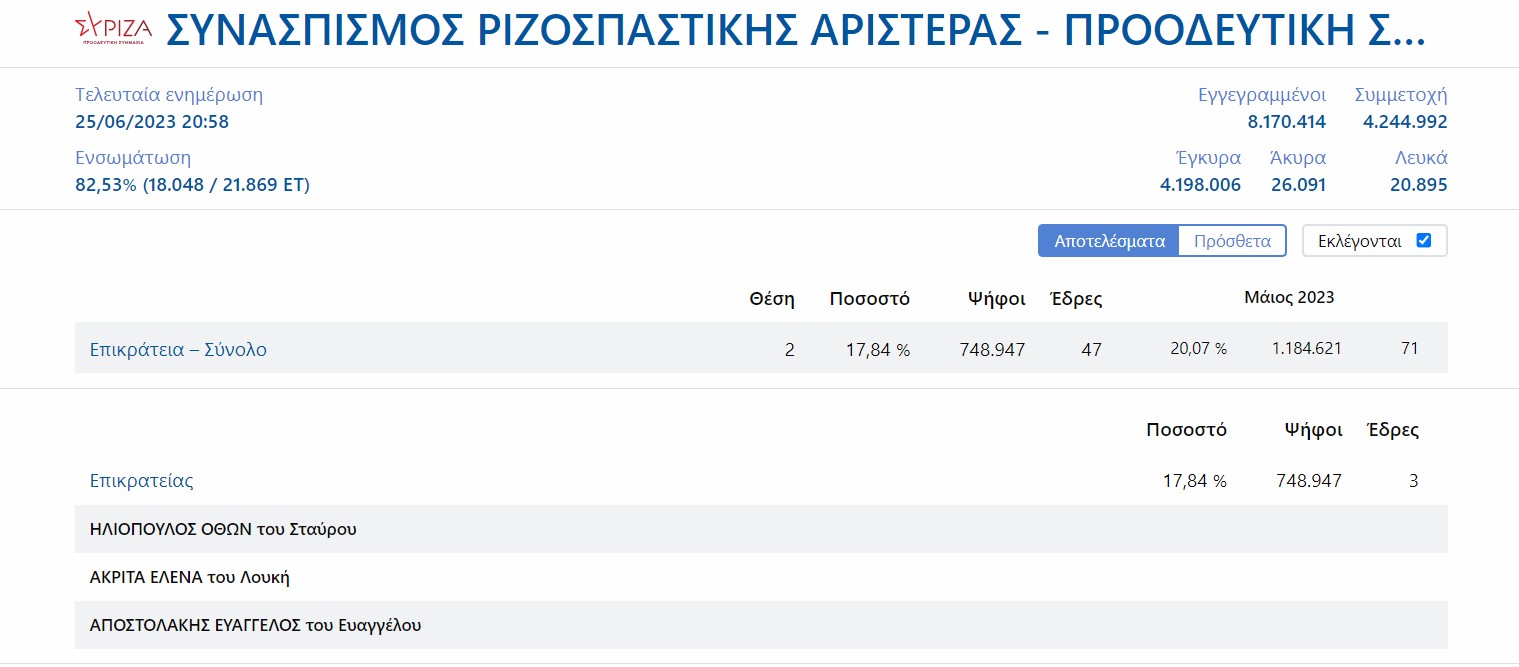Click the Θέση column header
1519x667 pixels.
pyautogui.click(x=771, y=298)
